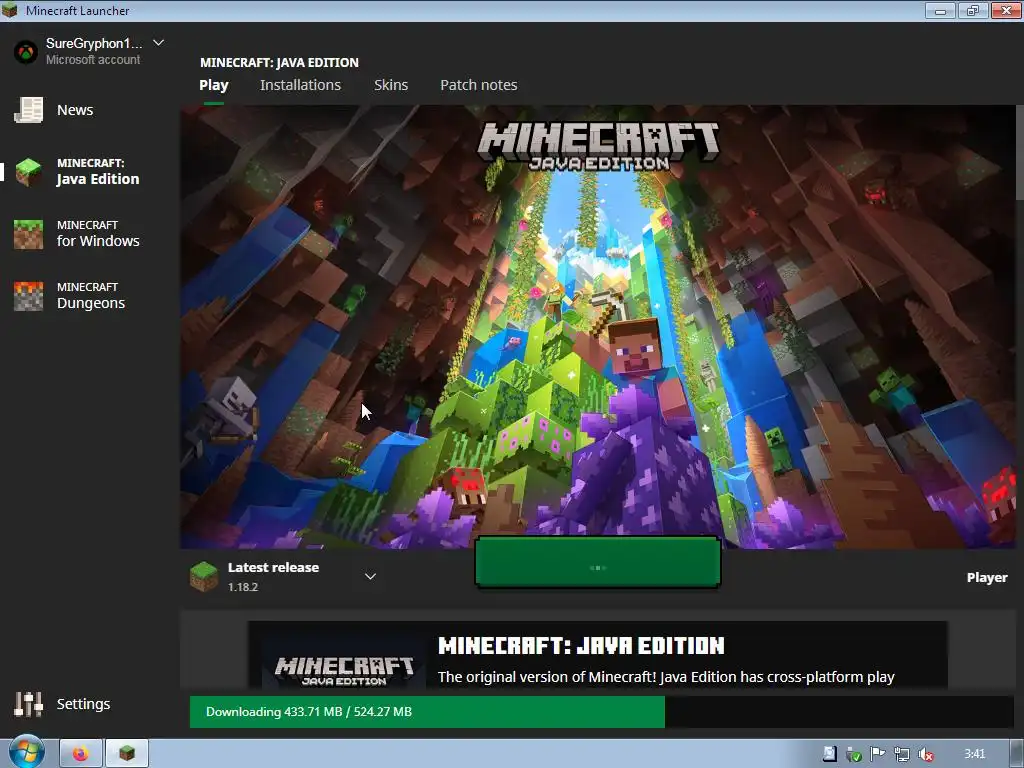
Task: Click the security shield tray icon
Action: (854, 755)
